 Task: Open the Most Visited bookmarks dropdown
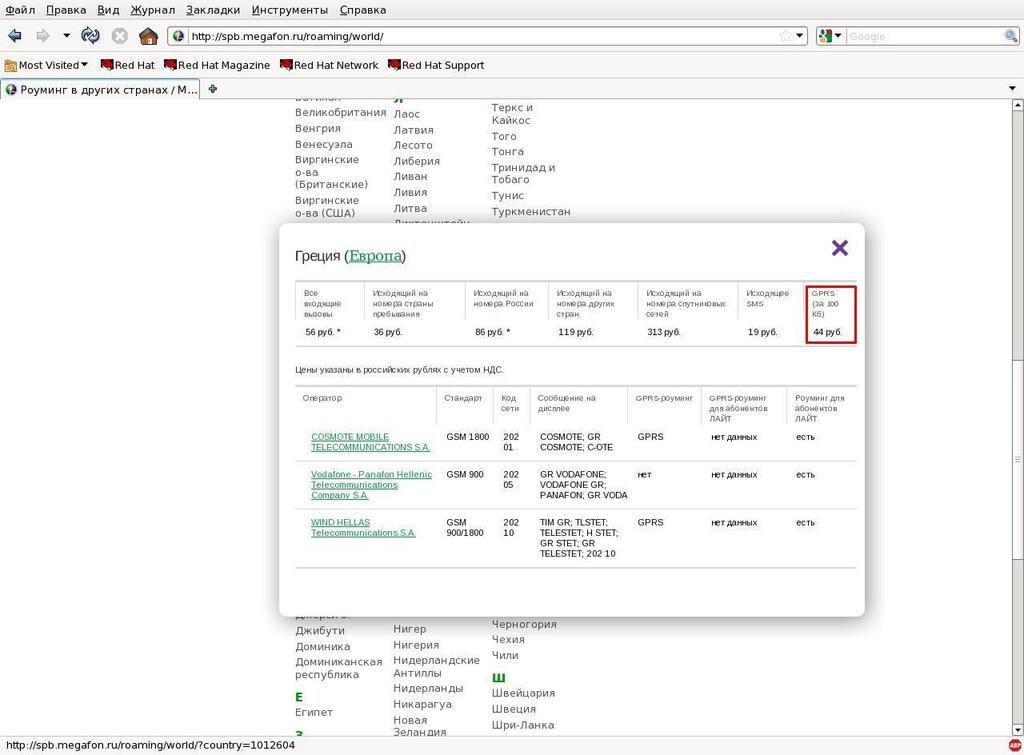coord(47,65)
